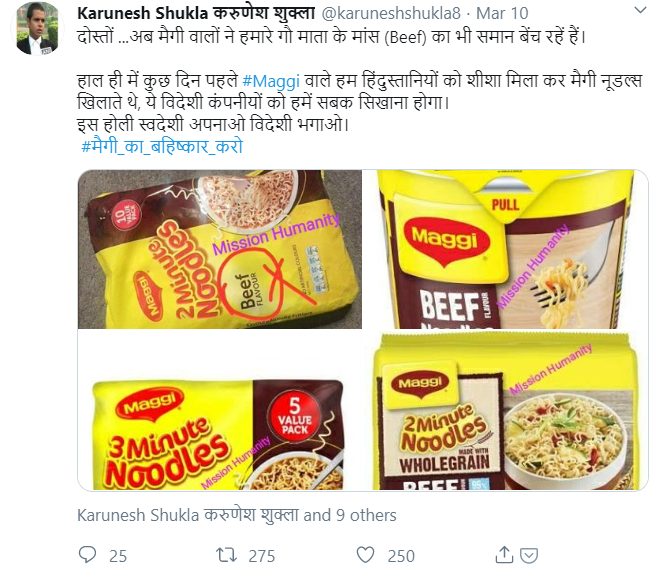The image size is (661, 582).
Task: Click the share upload icon
Action: pos(504,555)
